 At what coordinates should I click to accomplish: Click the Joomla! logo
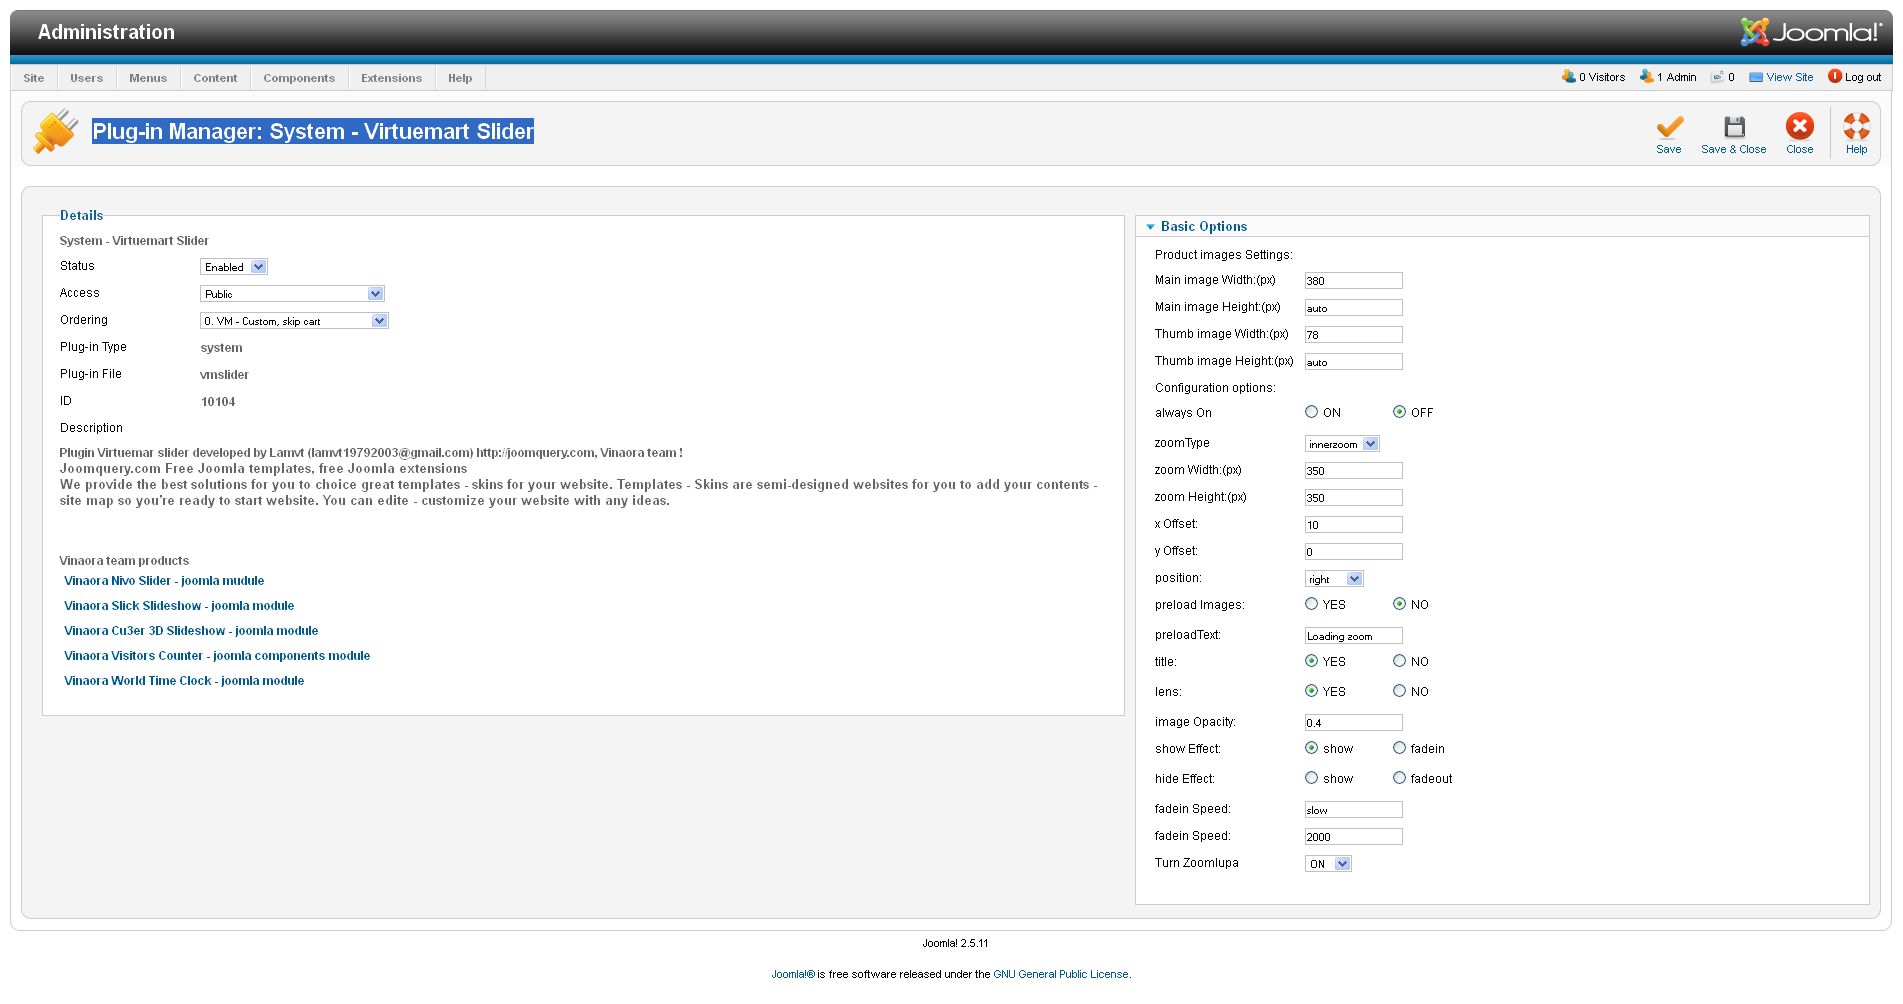pyautogui.click(x=1810, y=32)
